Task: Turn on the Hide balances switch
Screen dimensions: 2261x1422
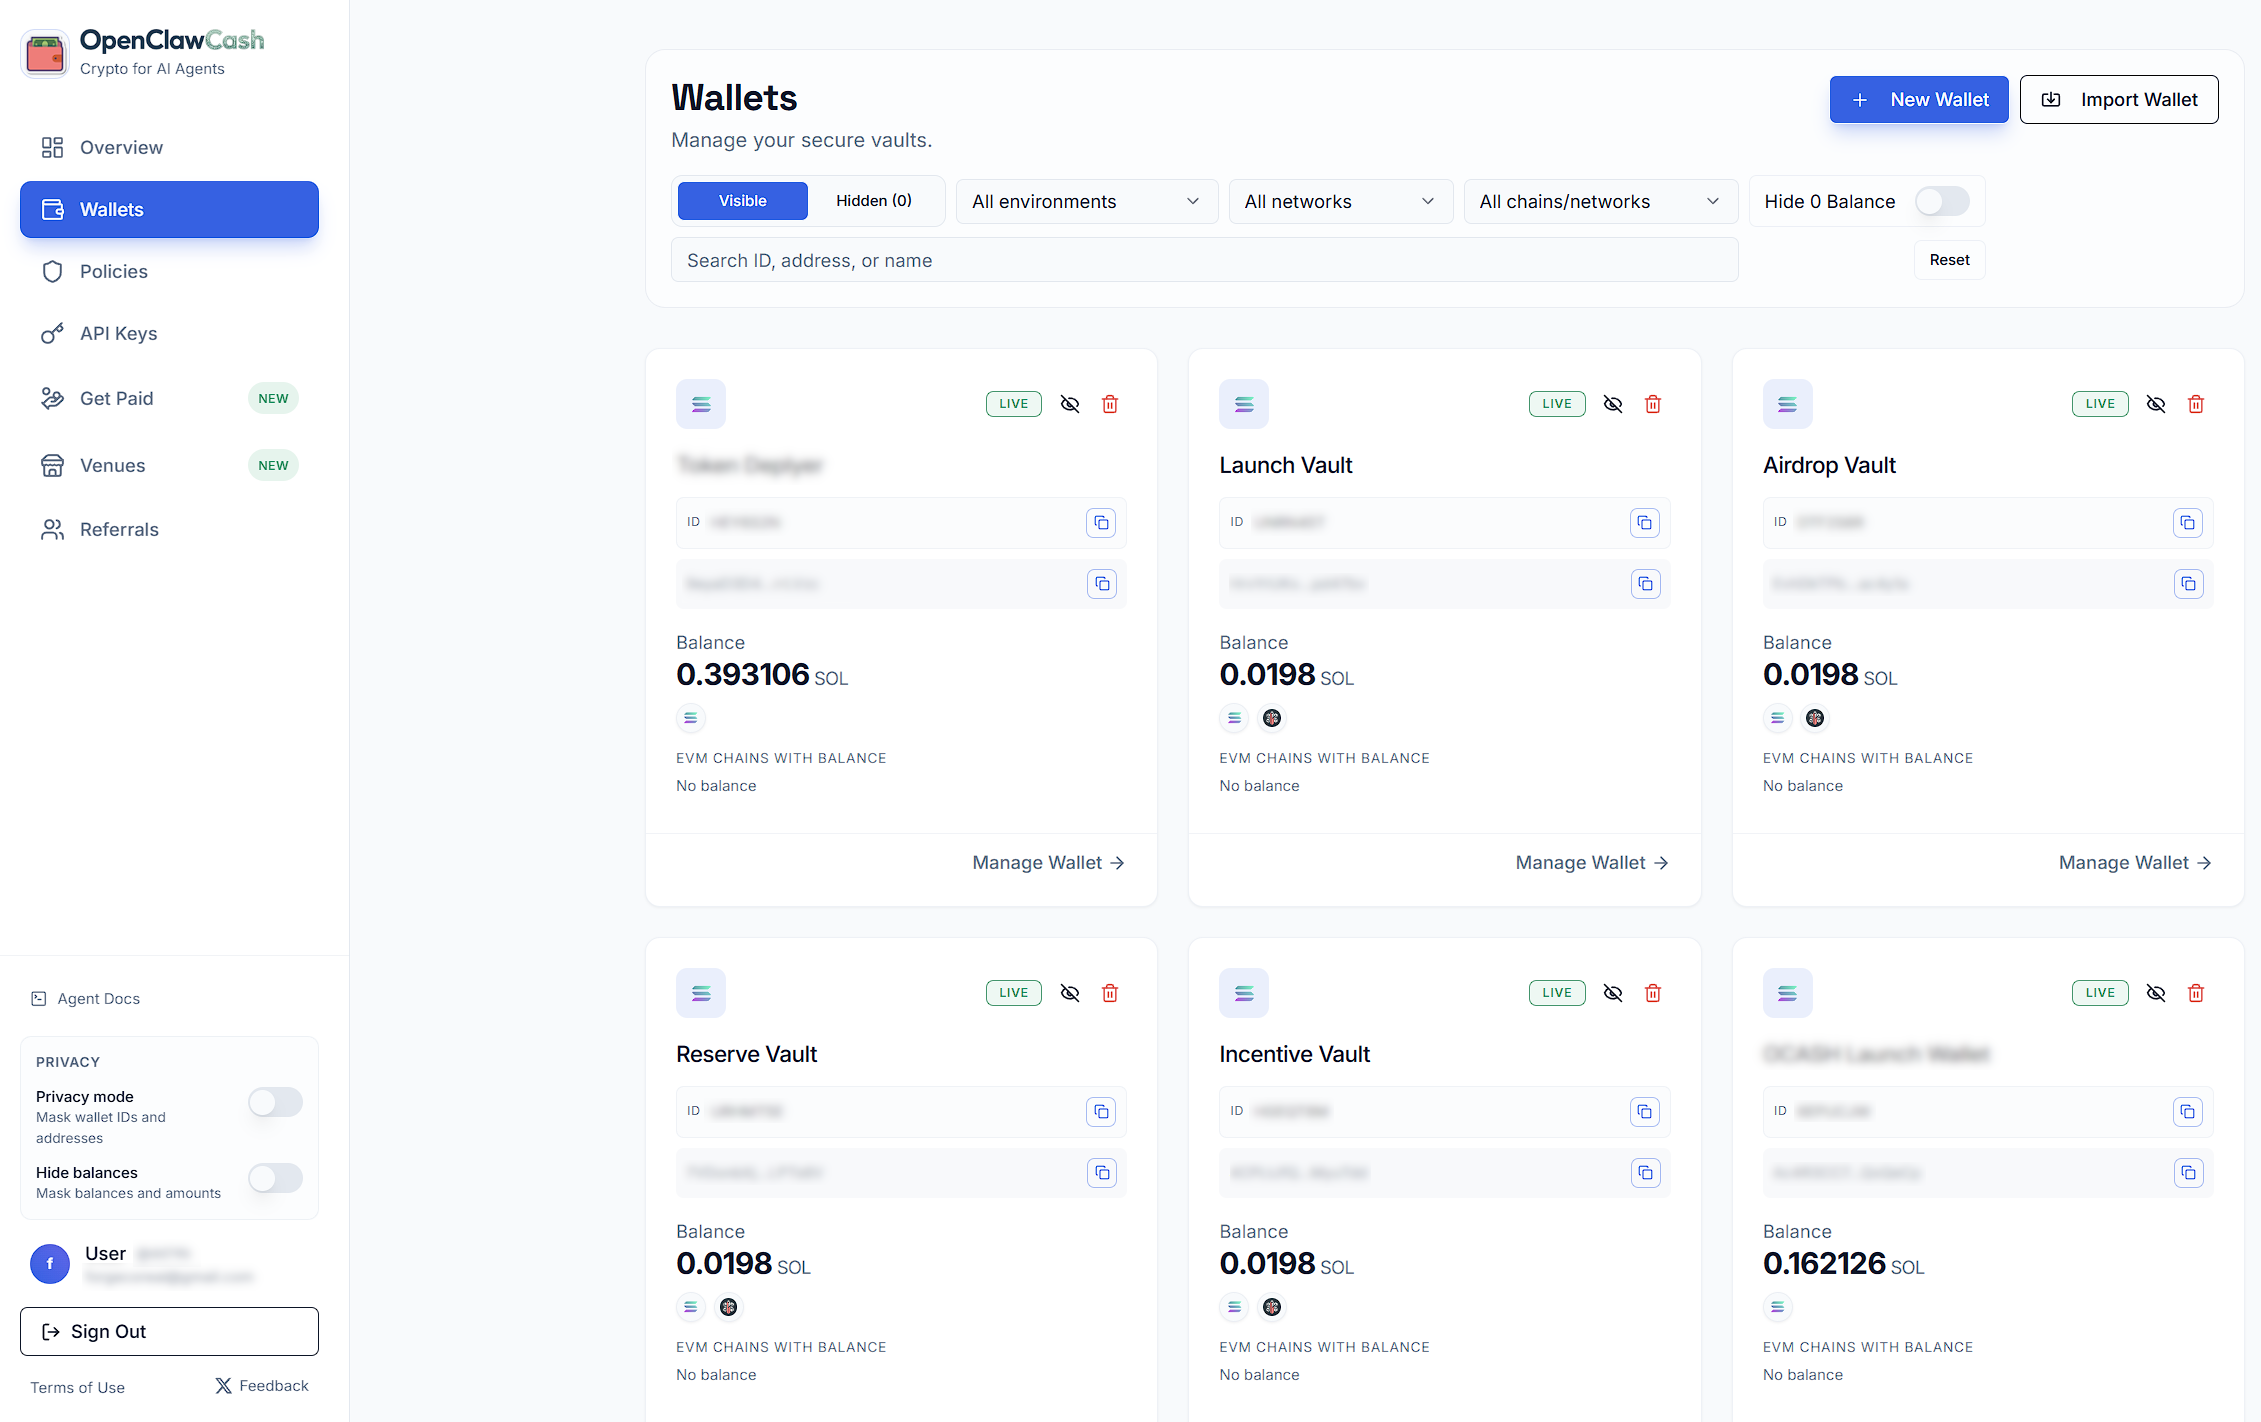Action: click(x=275, y=1178)
